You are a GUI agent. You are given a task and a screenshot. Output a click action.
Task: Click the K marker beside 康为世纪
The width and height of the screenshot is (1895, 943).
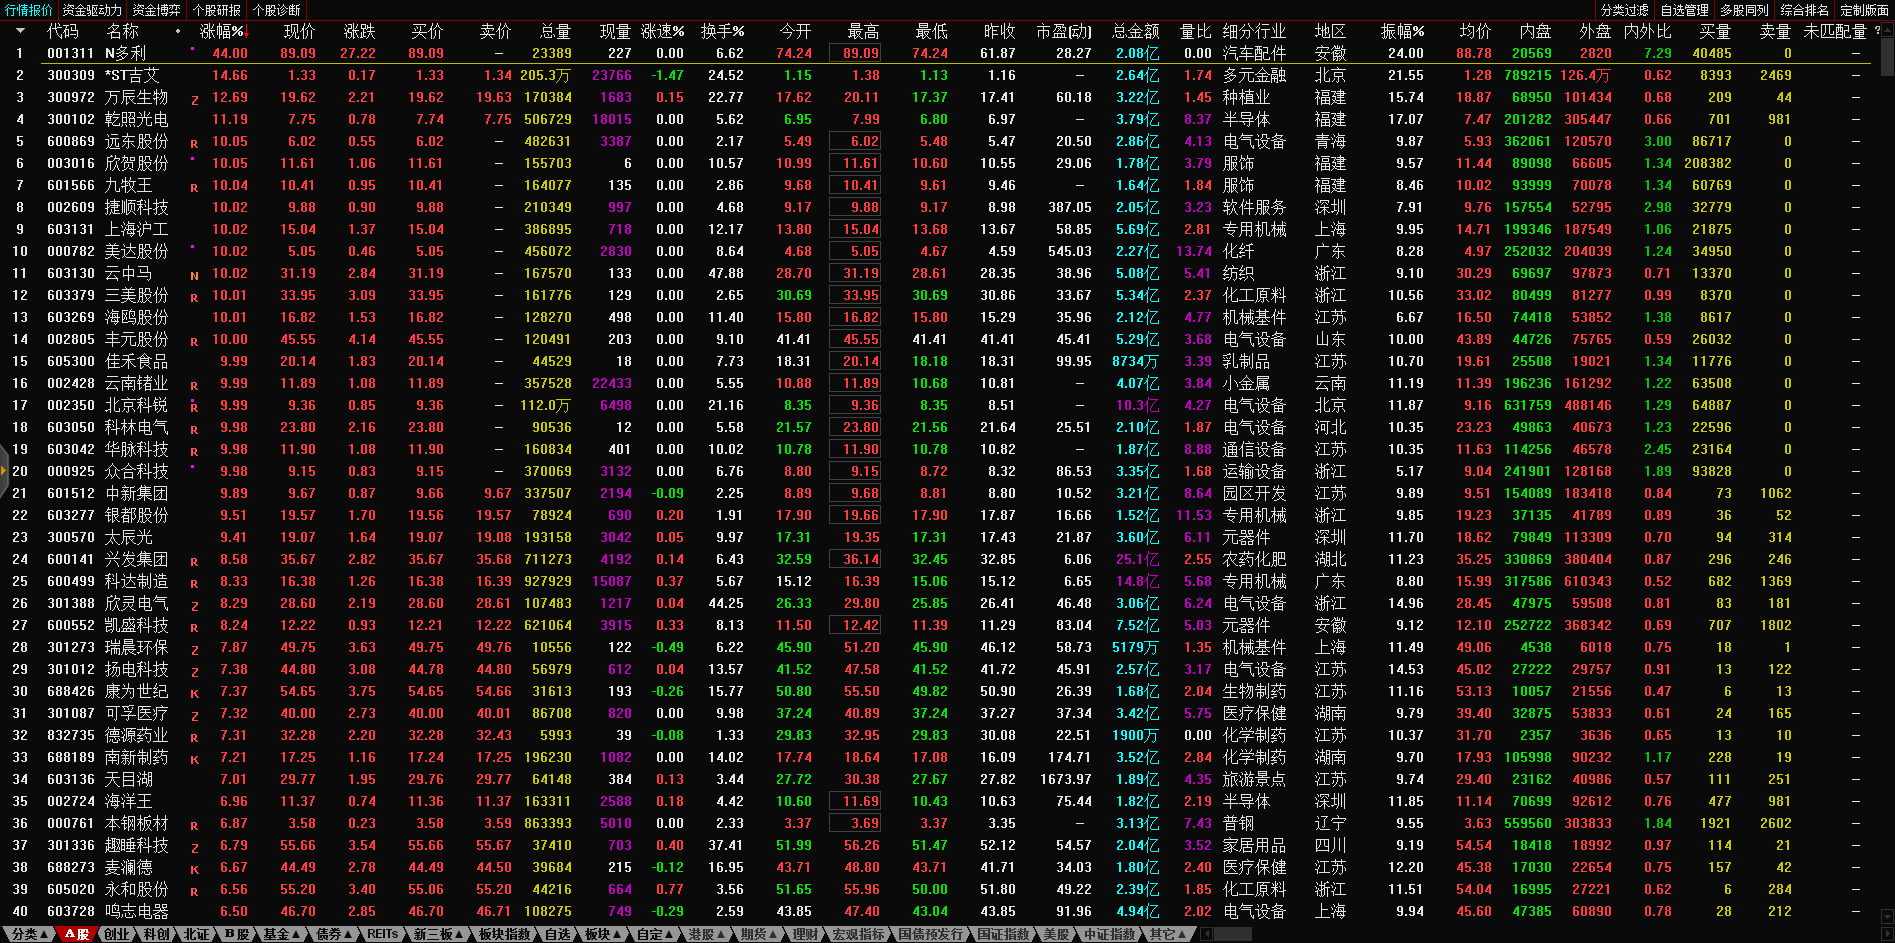pyautogui.click(x=194, y=693)
